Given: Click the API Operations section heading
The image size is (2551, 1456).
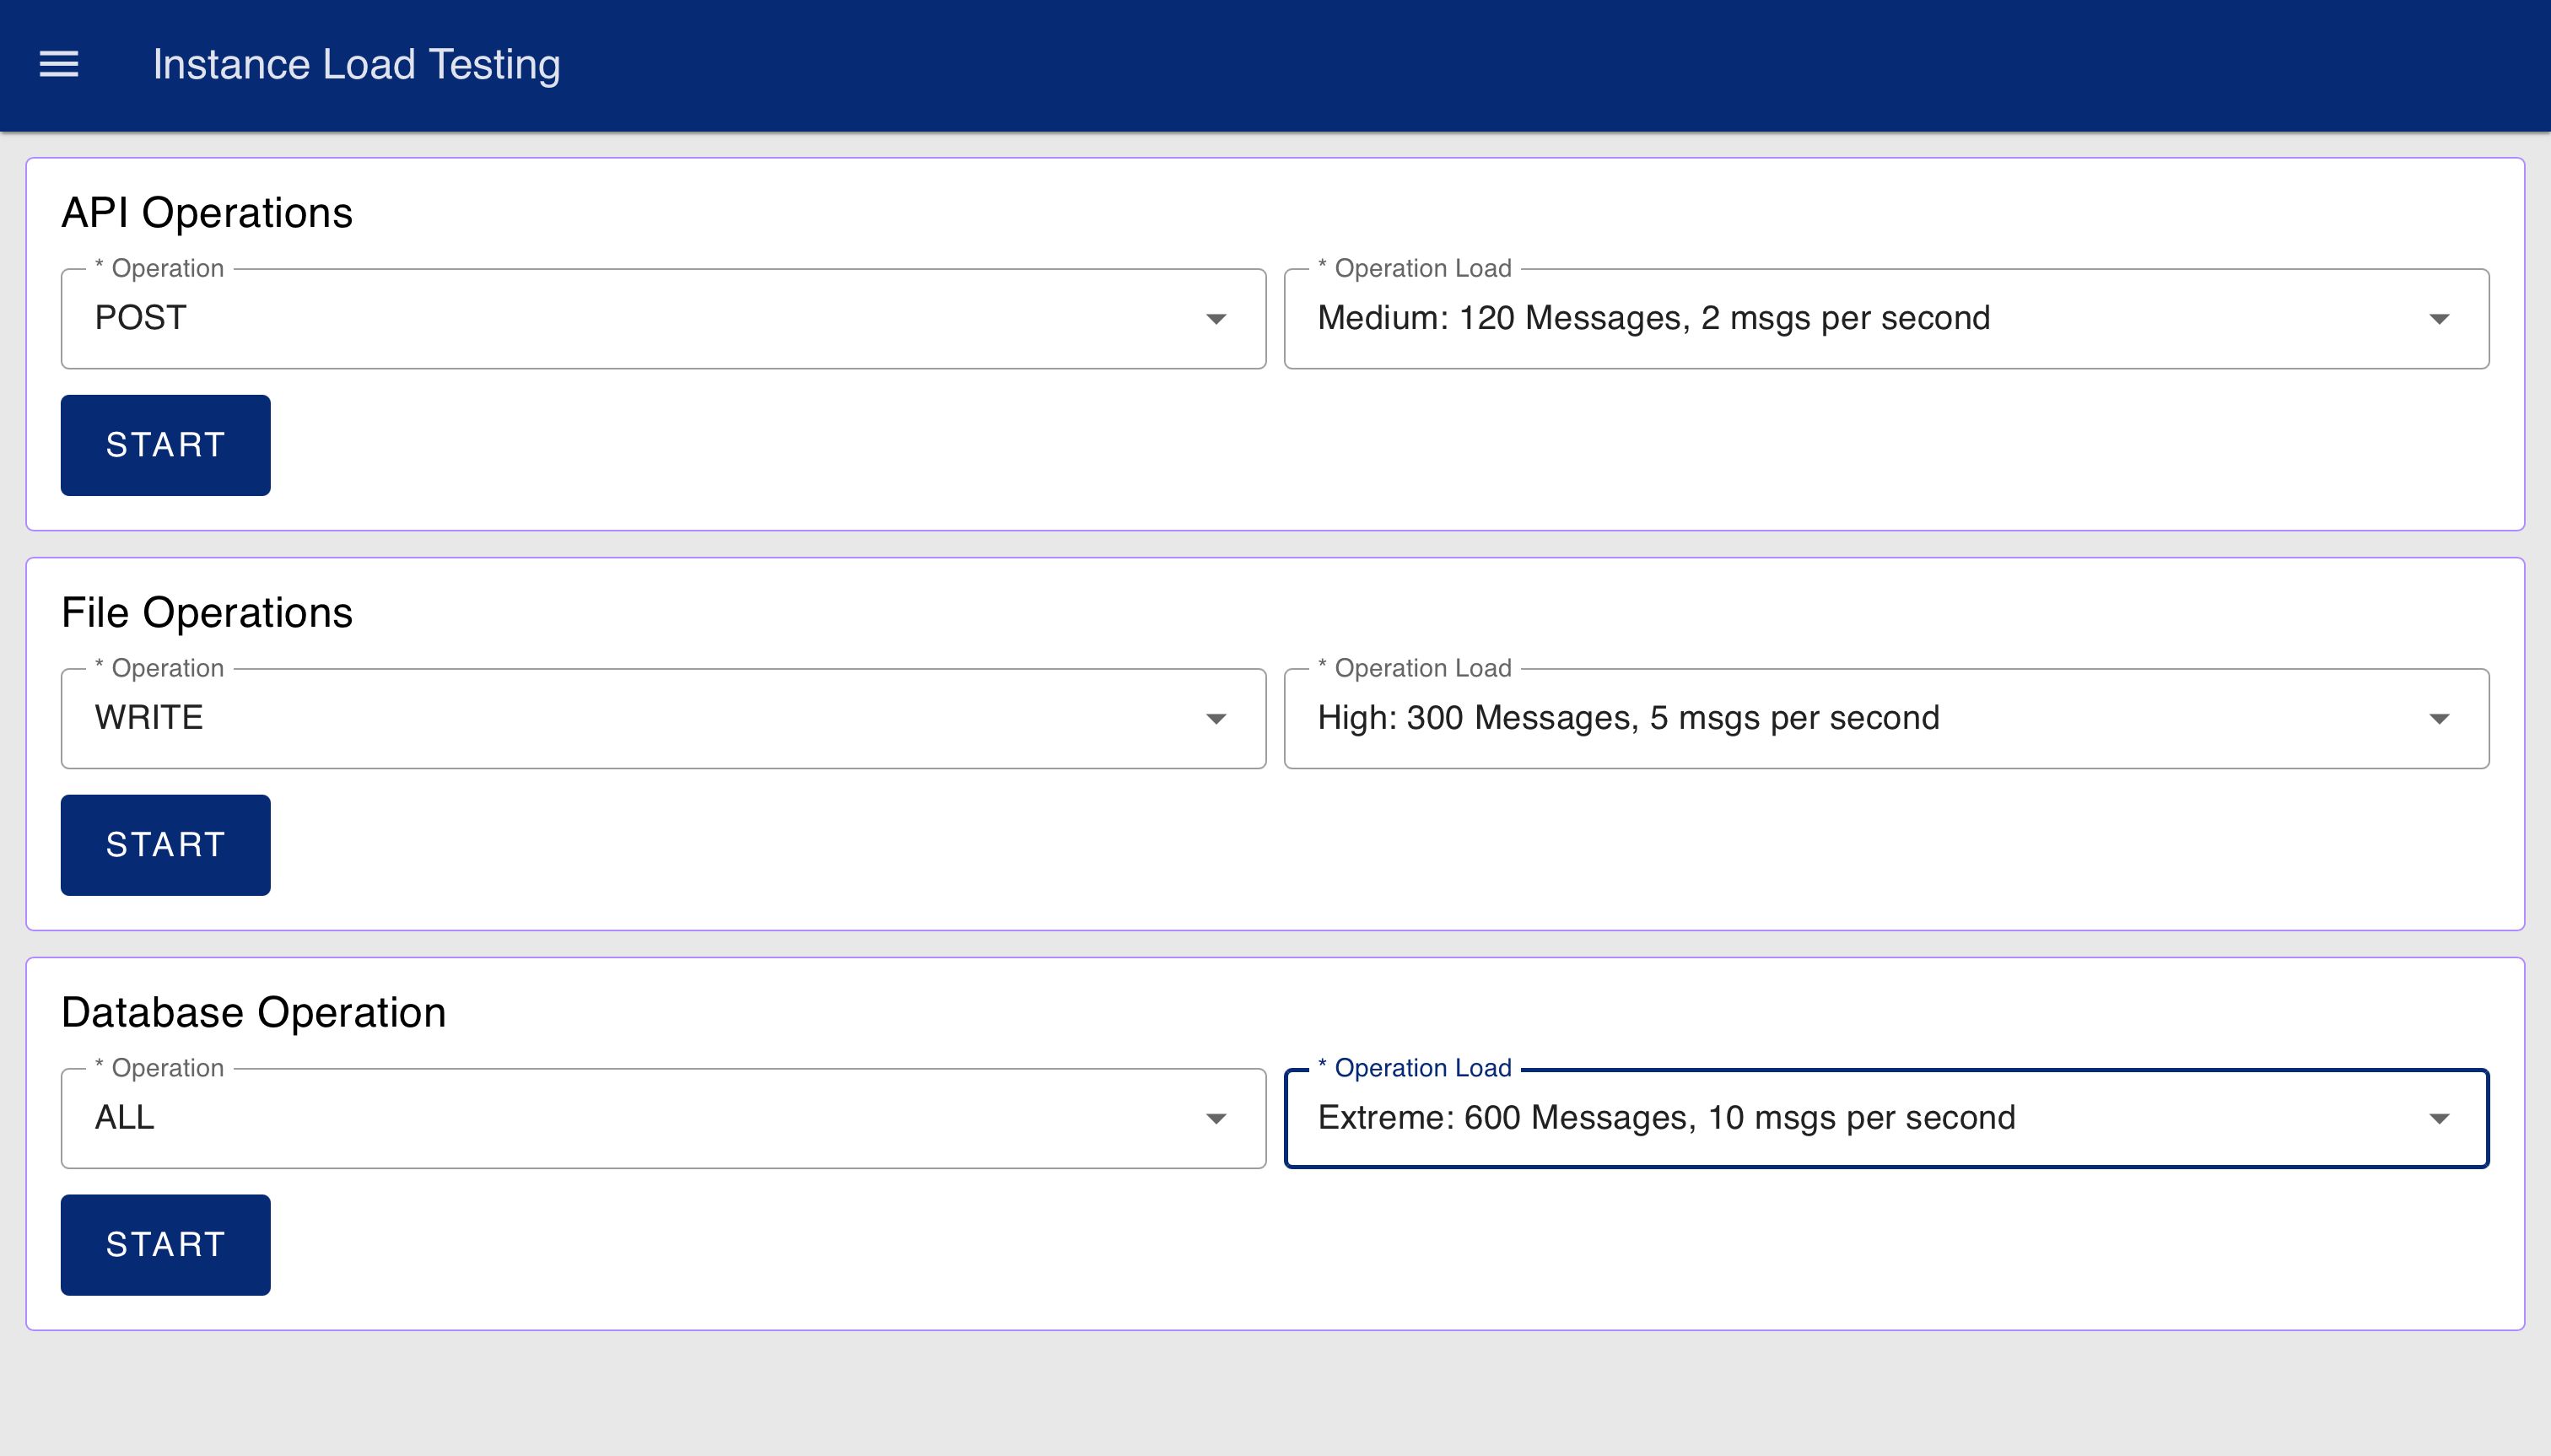Looking at the screenshot, I should (207, 213).
